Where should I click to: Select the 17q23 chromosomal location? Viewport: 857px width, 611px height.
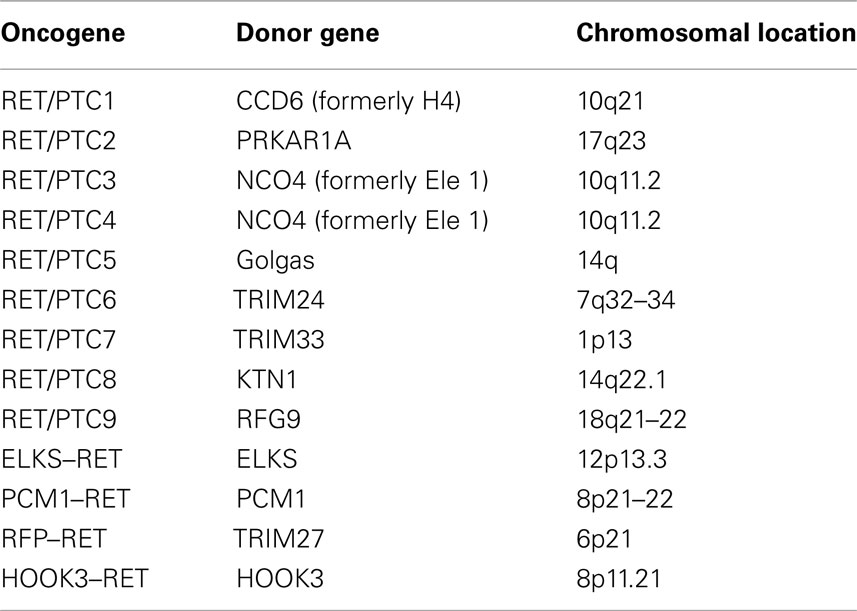(x=612, y=141)
